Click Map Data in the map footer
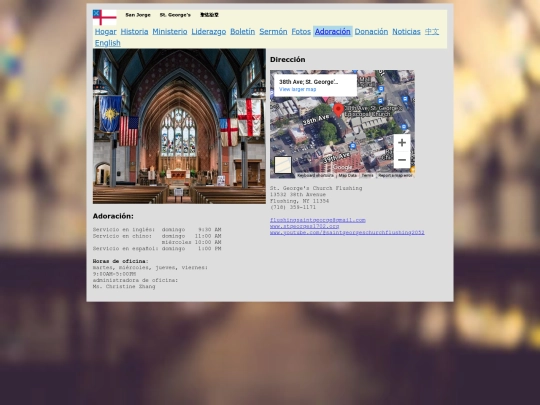This screenshot has width=540, height=405. (347, 175)
